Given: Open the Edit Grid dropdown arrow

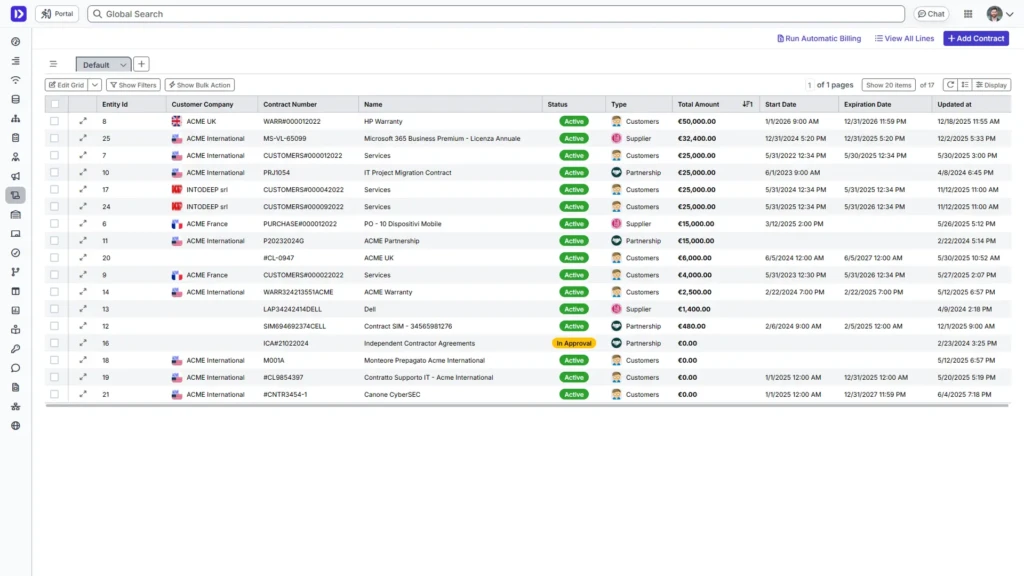Looking at the screenshot, I should point(95,85).
